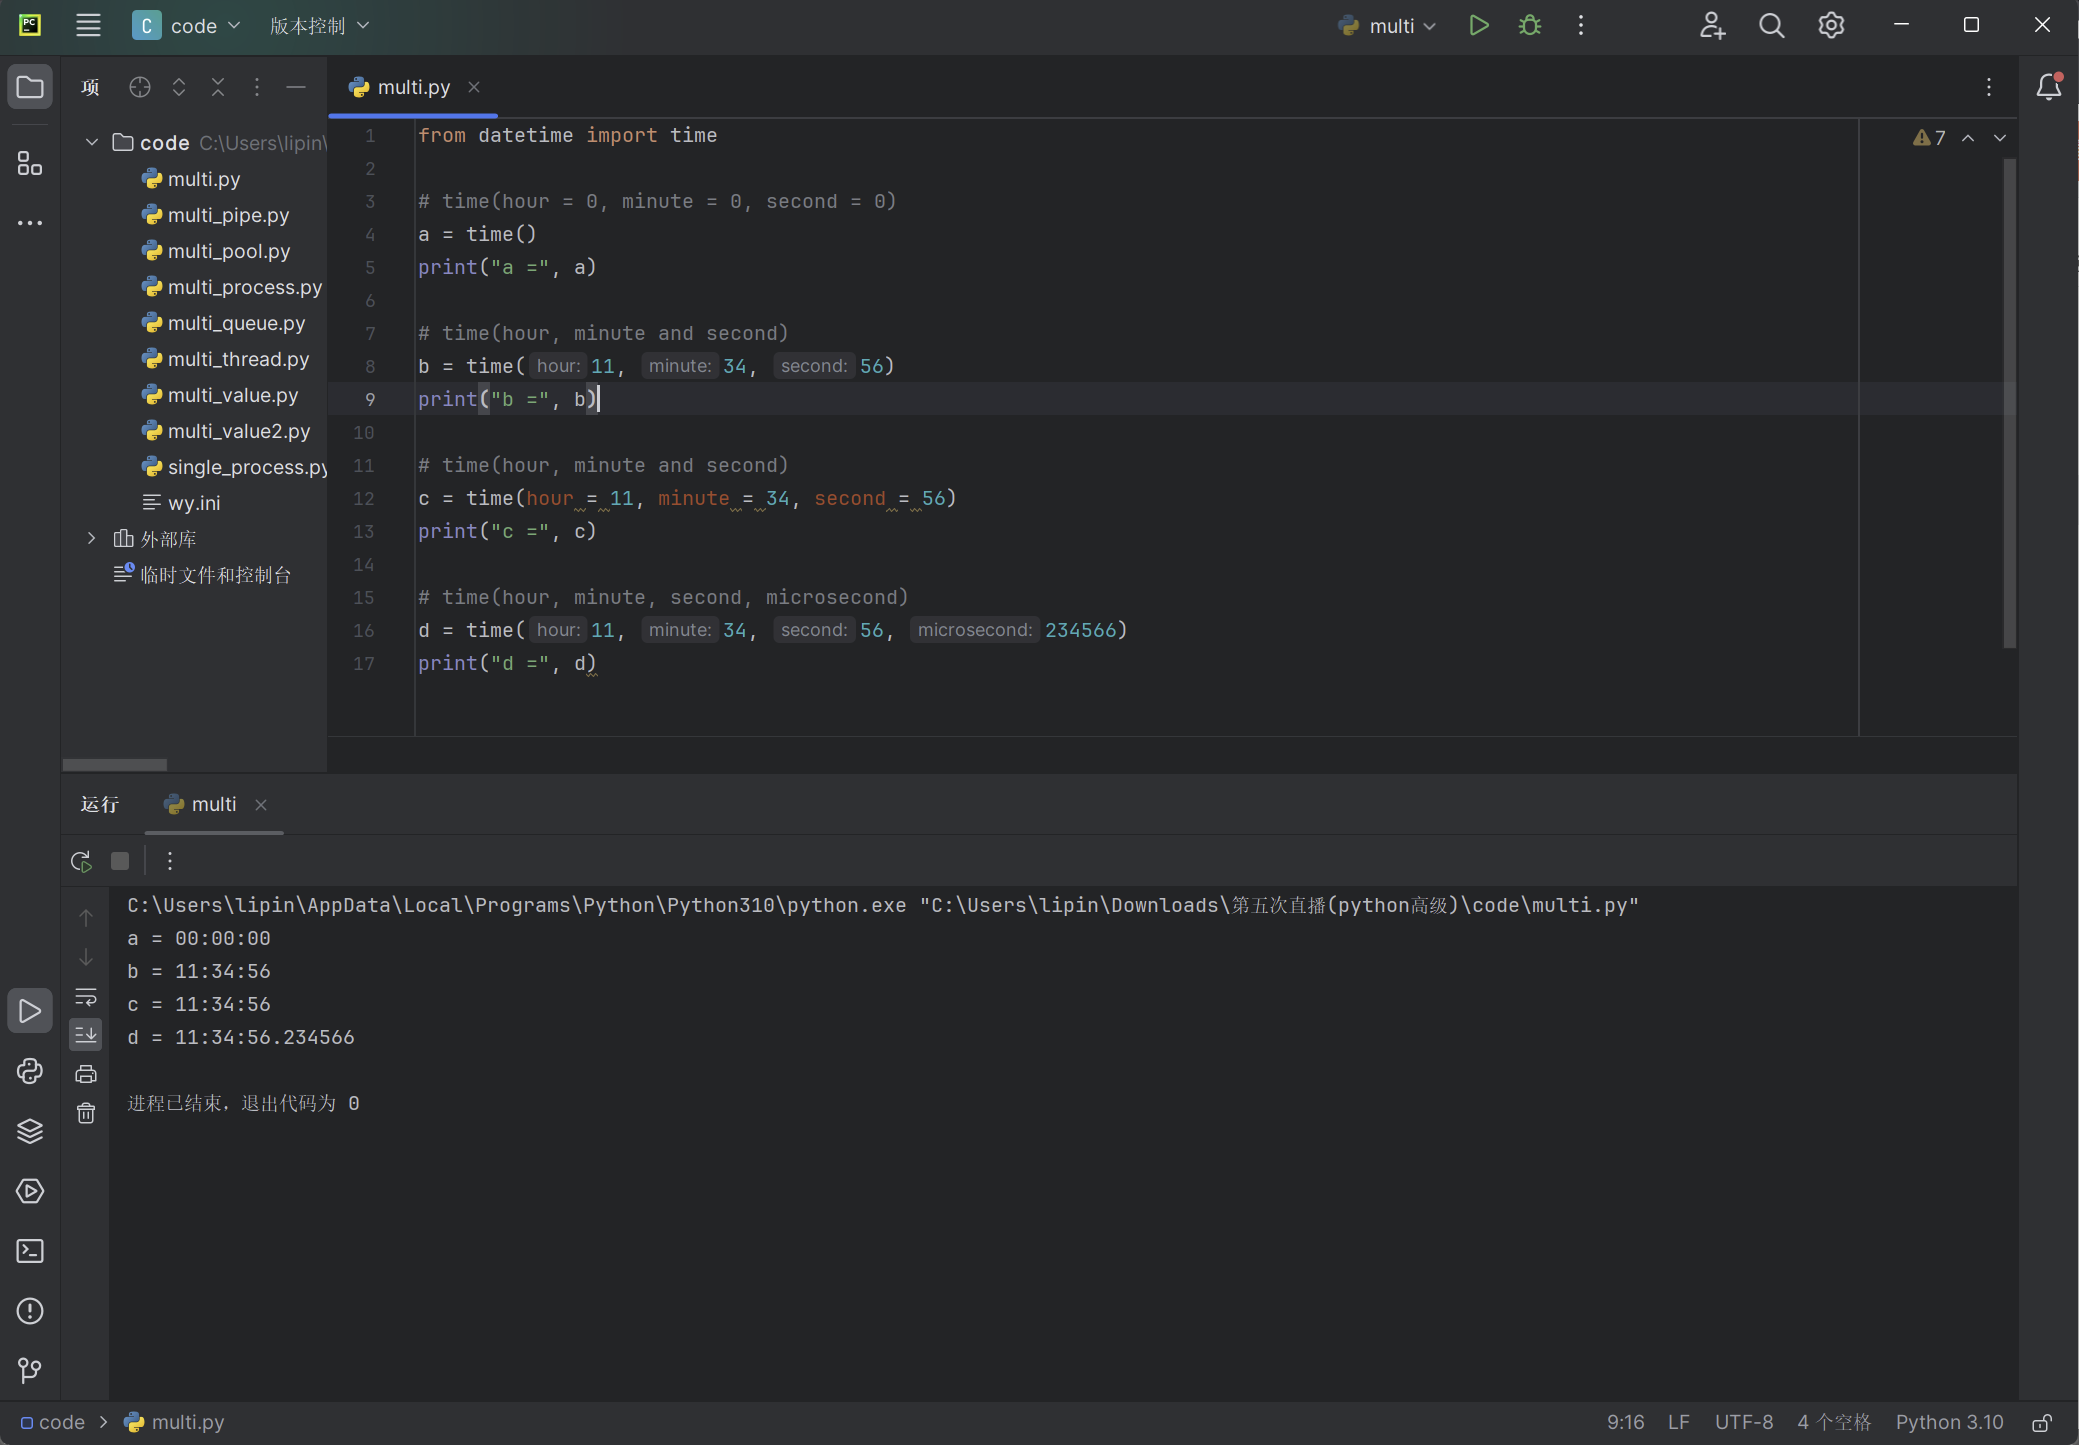Open the Git version control tool window

30,1370
